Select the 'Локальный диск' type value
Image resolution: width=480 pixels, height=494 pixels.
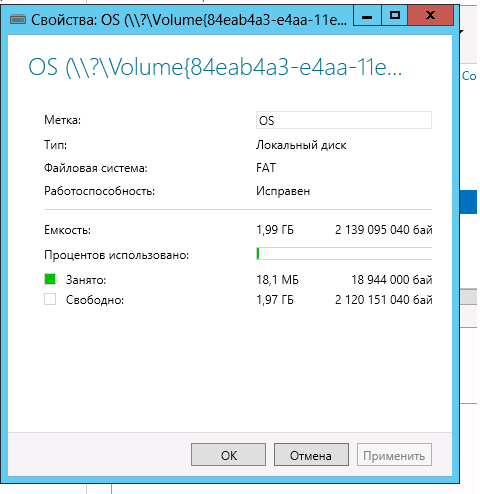pos(301,145)
